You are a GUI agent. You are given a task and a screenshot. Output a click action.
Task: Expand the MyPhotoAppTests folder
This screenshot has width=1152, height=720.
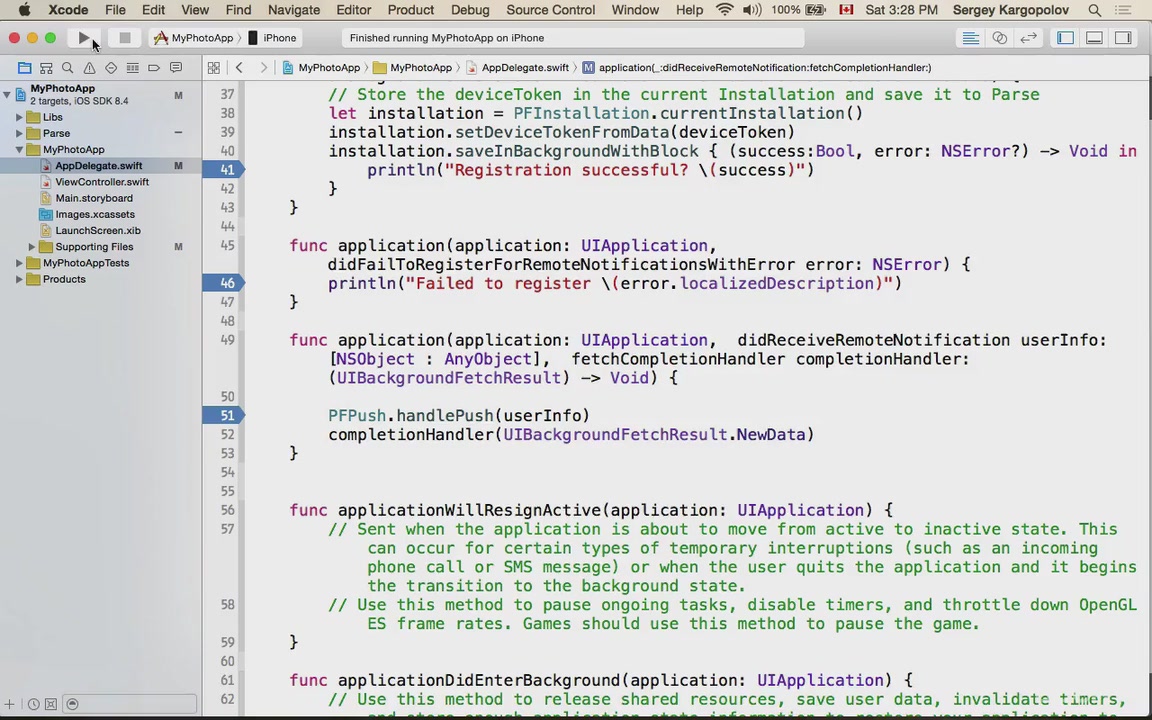coord(19,263)
